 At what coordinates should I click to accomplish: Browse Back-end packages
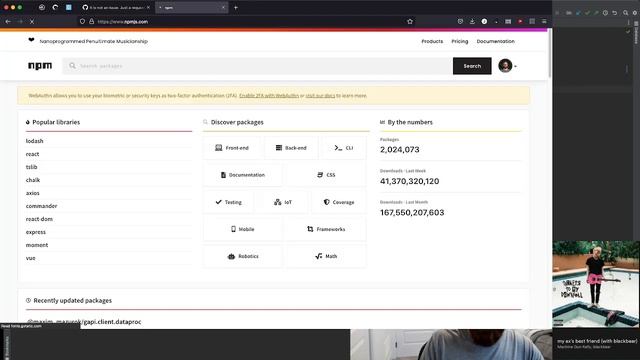291,148
